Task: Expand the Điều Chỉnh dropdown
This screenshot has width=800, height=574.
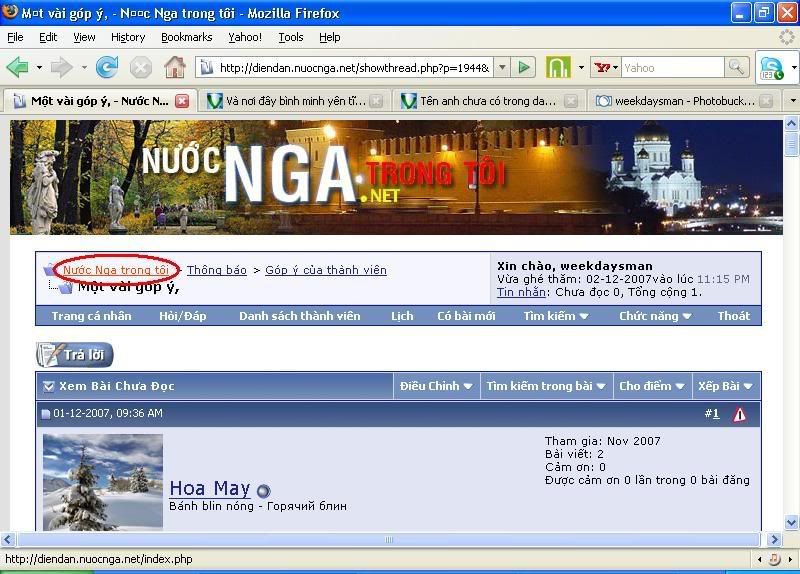Action: pyautogui.click(x=435, y=386)
